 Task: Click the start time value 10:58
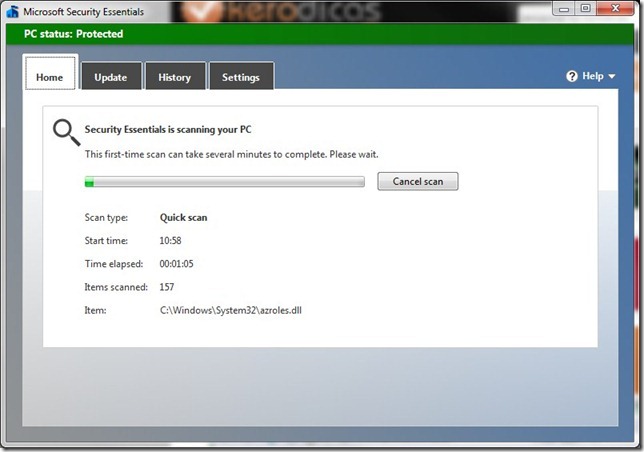170,241
